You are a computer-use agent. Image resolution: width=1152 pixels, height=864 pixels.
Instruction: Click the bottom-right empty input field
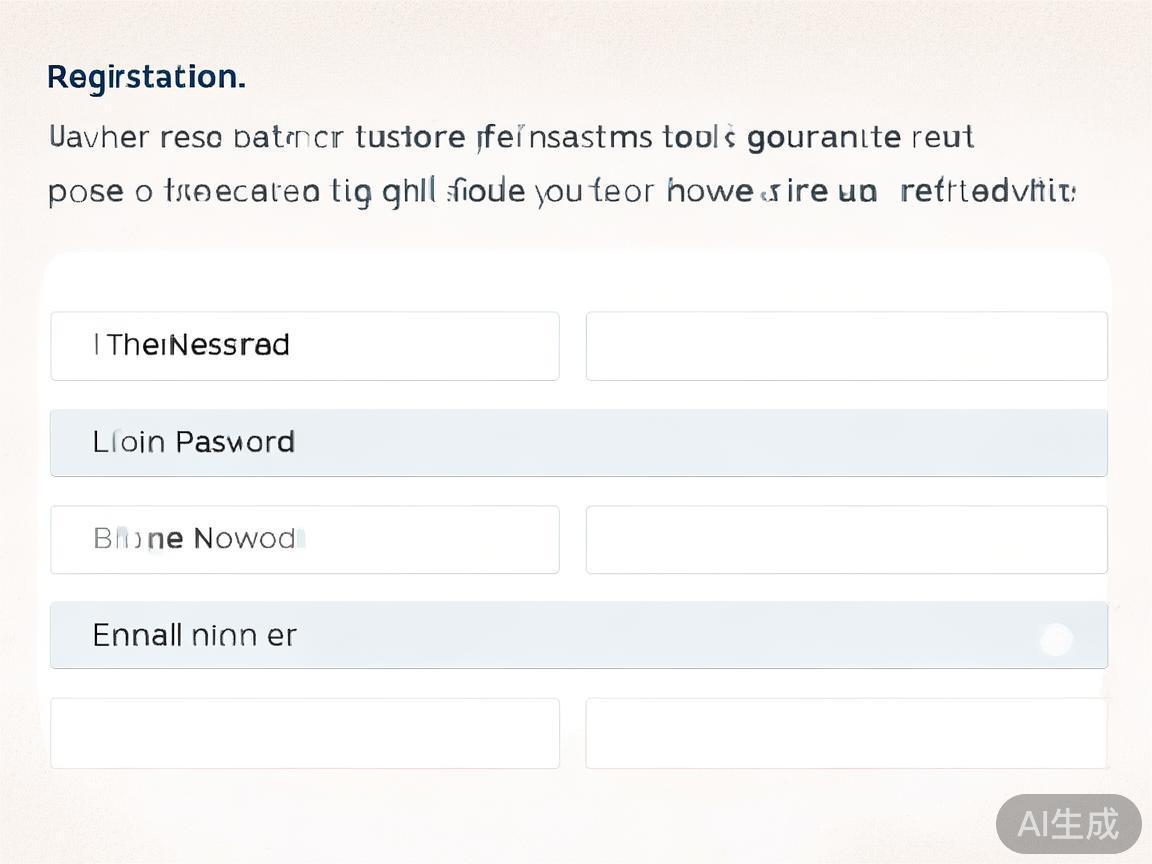[846, 733]
